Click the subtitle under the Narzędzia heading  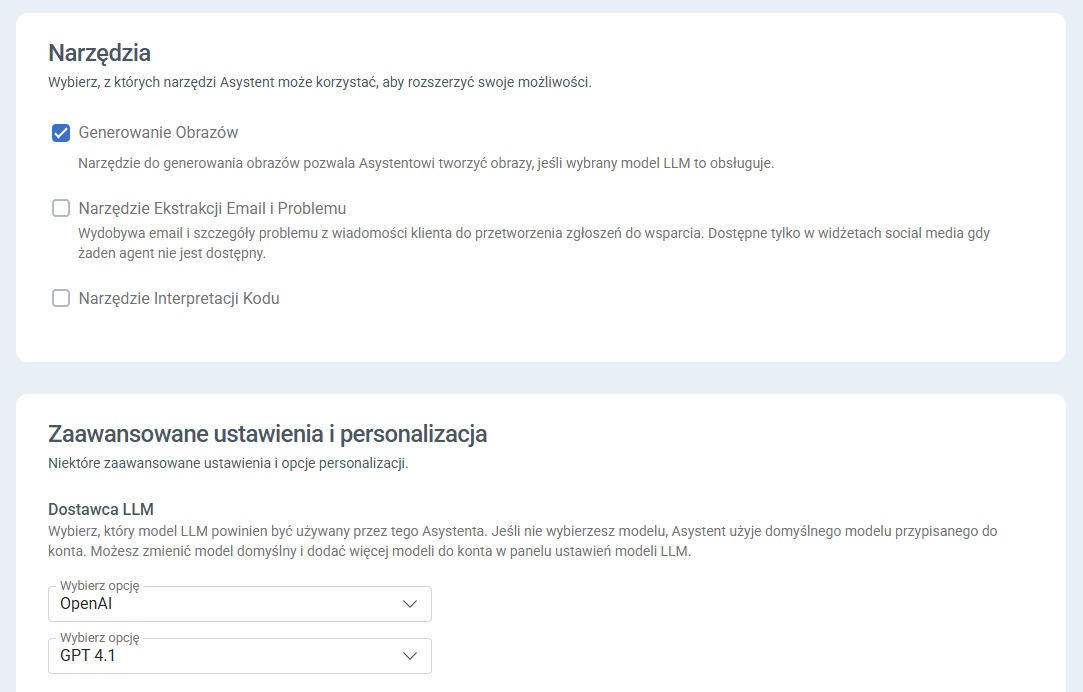320,82
